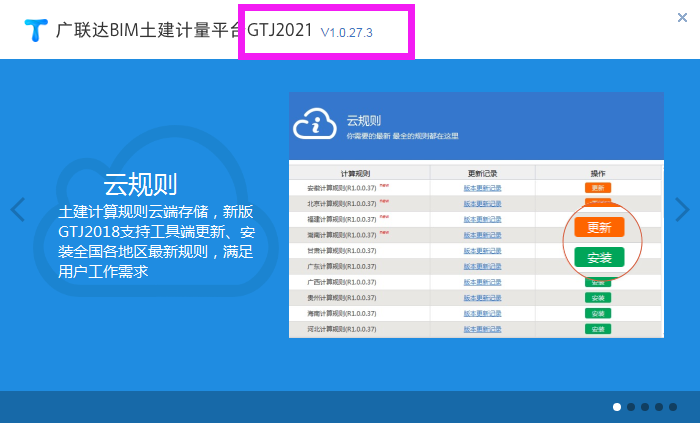Viewport: 700px width, 423px height.
Task: Click the 北京计算规则(R1.0.0.37) row text
Action: point(342,204)
